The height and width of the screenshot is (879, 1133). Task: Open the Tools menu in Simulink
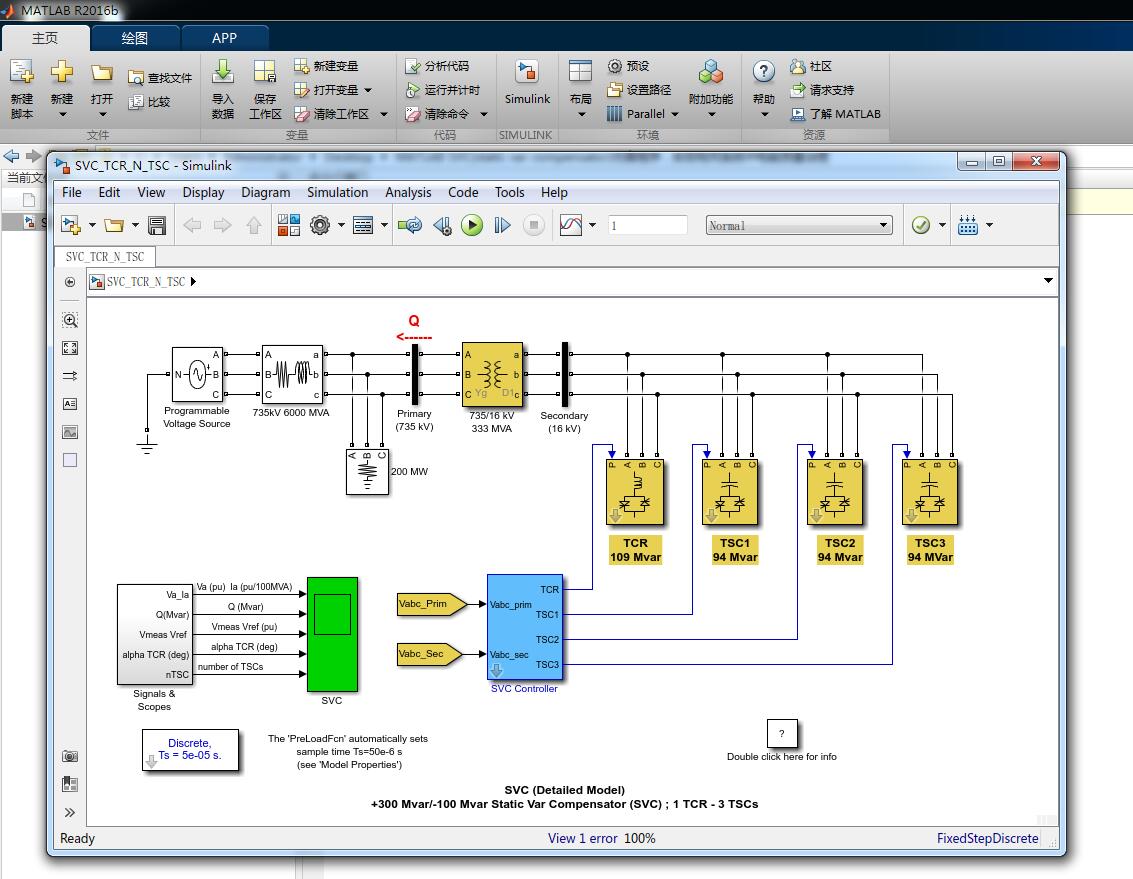pos(509,192)
